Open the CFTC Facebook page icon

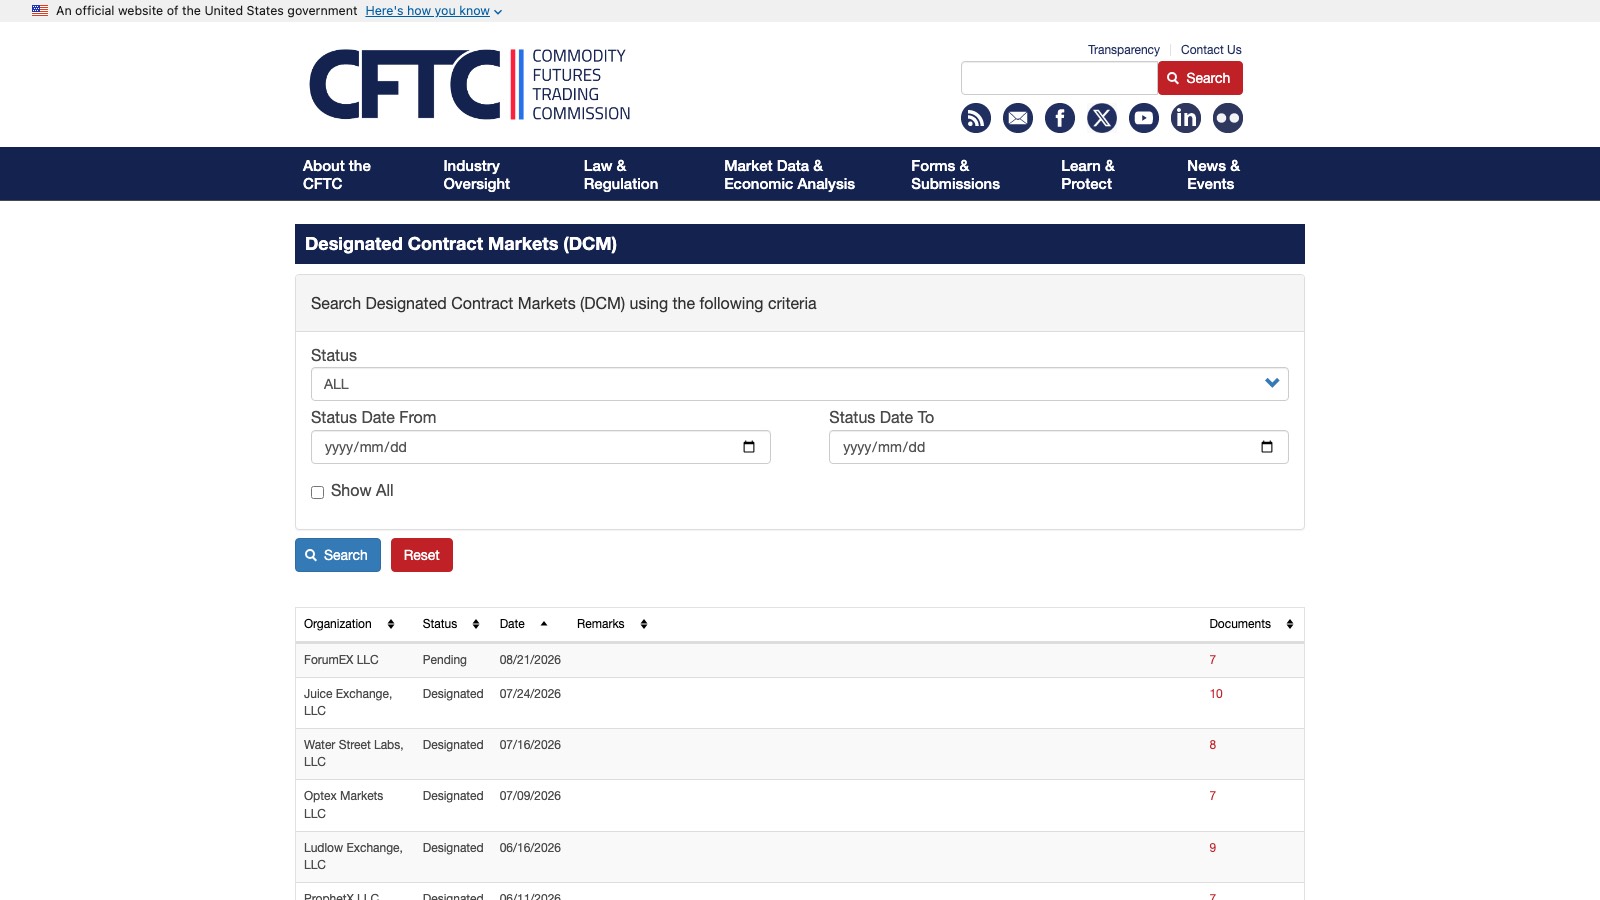point(1060,118)
